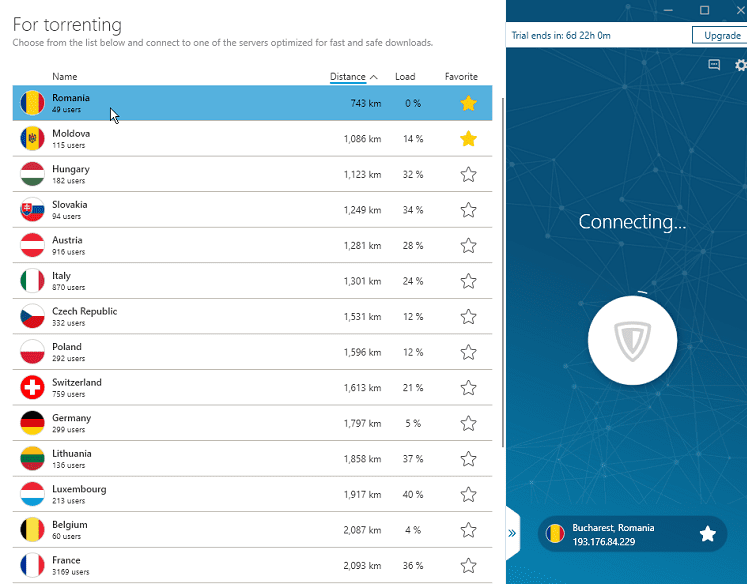Click the Czech Republic flag icon
This screenshot has width=747, height=584.
[32, 316]
